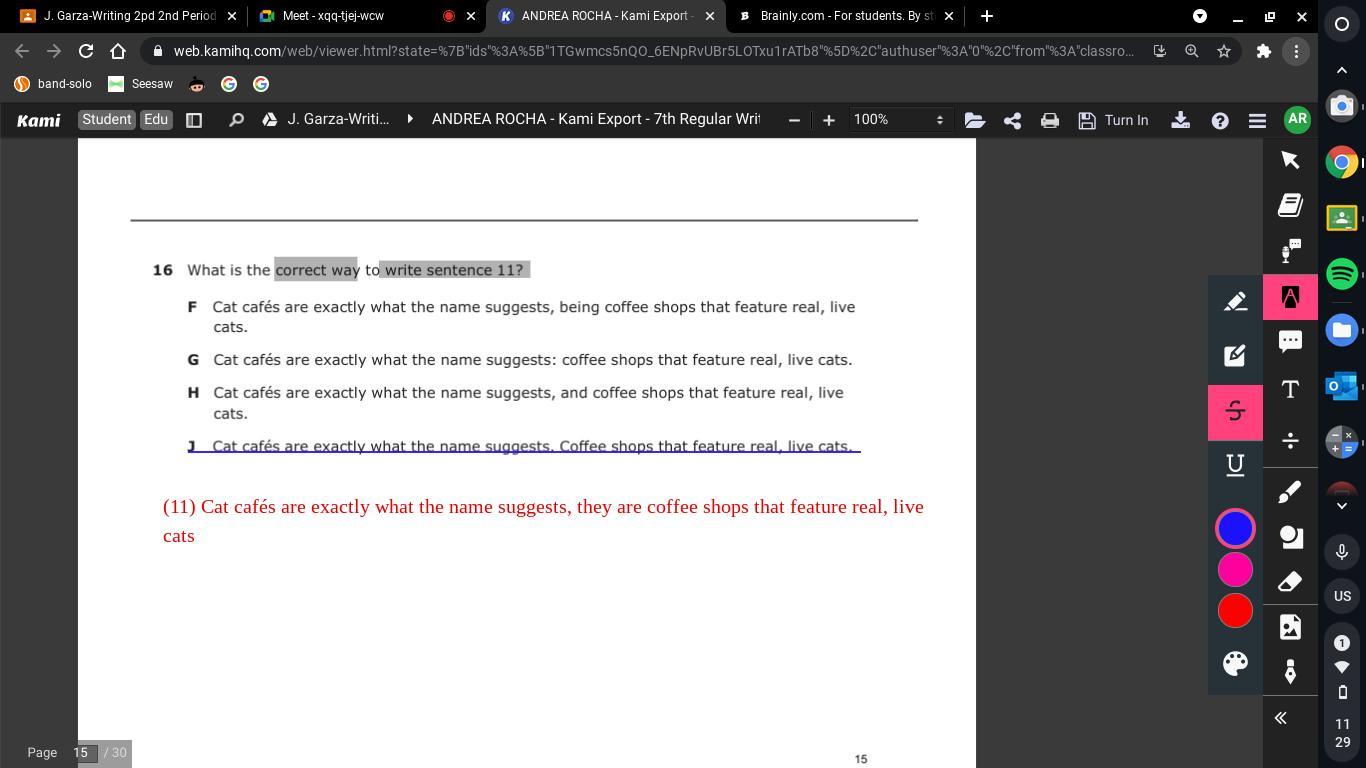Bookmark this page with the star
Image resolution: width=1366 pixels, height=768 pixels.
pyautogui.click(x=1223, y=51)
